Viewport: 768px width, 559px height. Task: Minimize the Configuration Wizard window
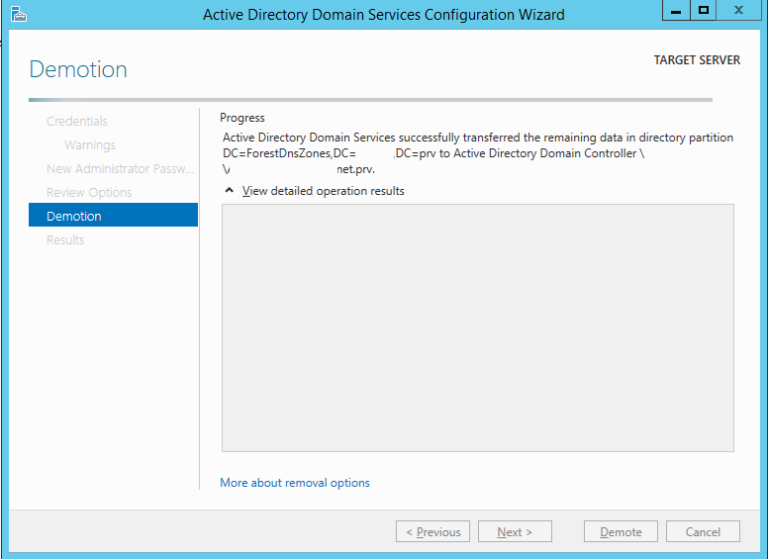click(x=676, y=11)
